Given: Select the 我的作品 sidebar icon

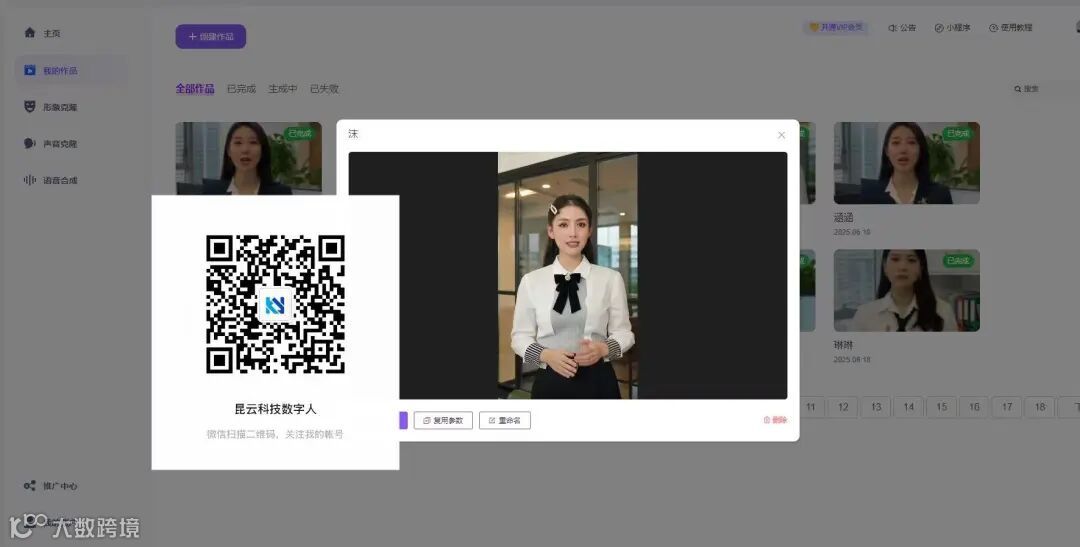Looking at the screenshot, I should click(30, 70).
